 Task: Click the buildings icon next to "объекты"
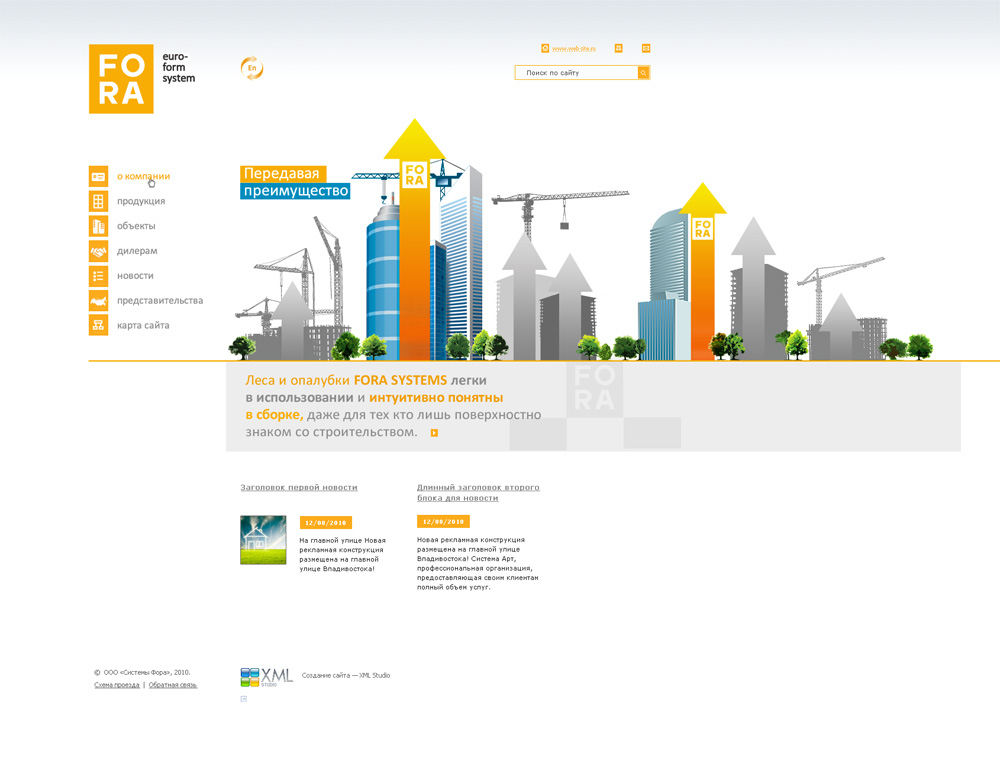point(98,226)
